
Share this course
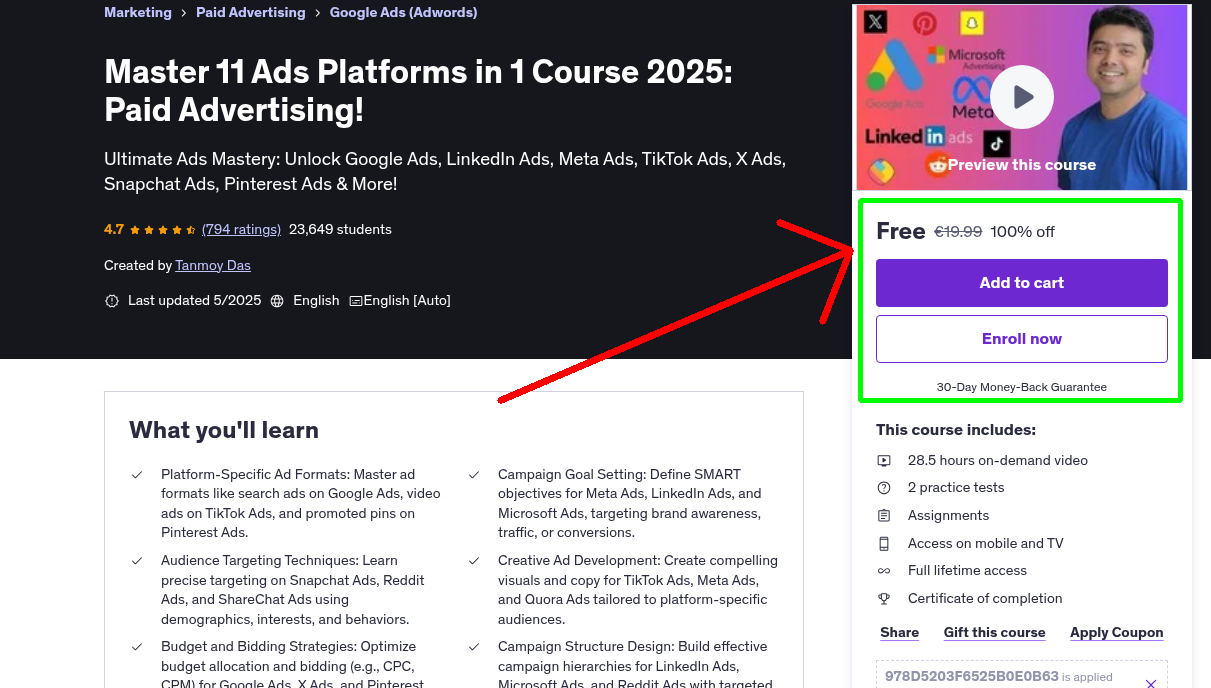pyautogui.click(x=900, y=632)
